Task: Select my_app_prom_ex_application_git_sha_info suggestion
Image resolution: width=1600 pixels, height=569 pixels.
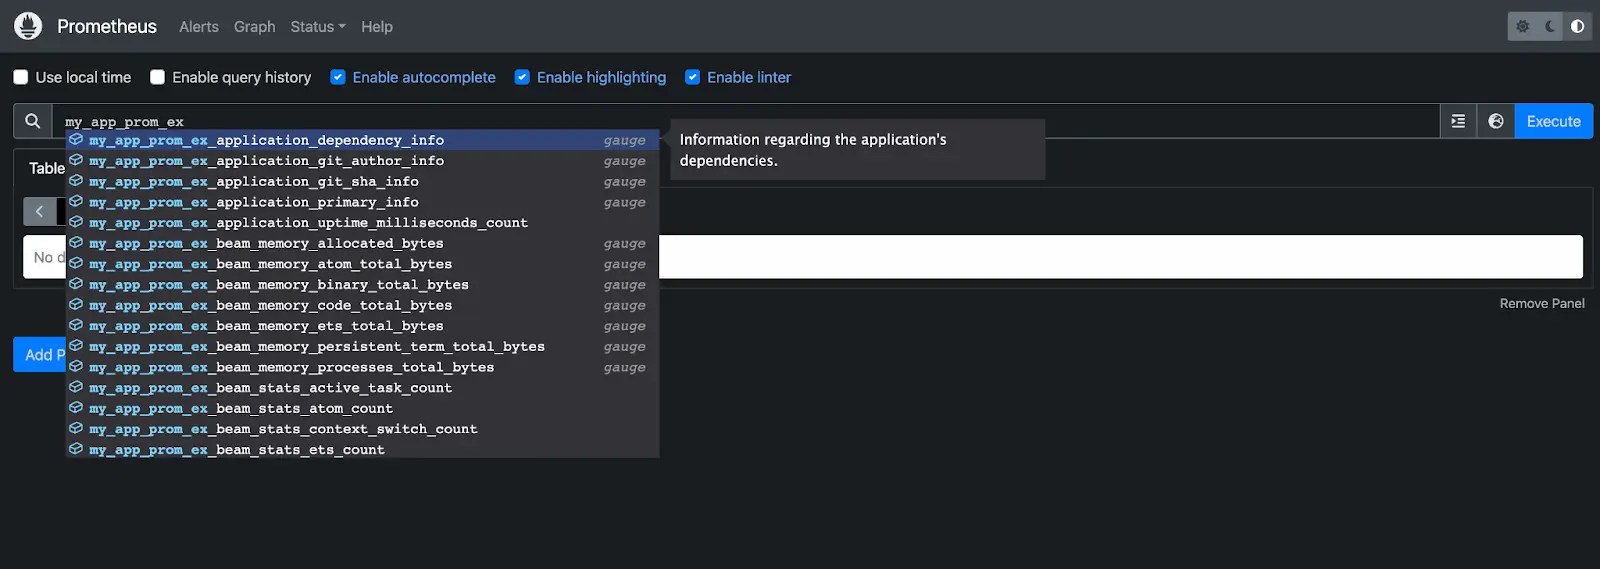Action: pos(362,181)
